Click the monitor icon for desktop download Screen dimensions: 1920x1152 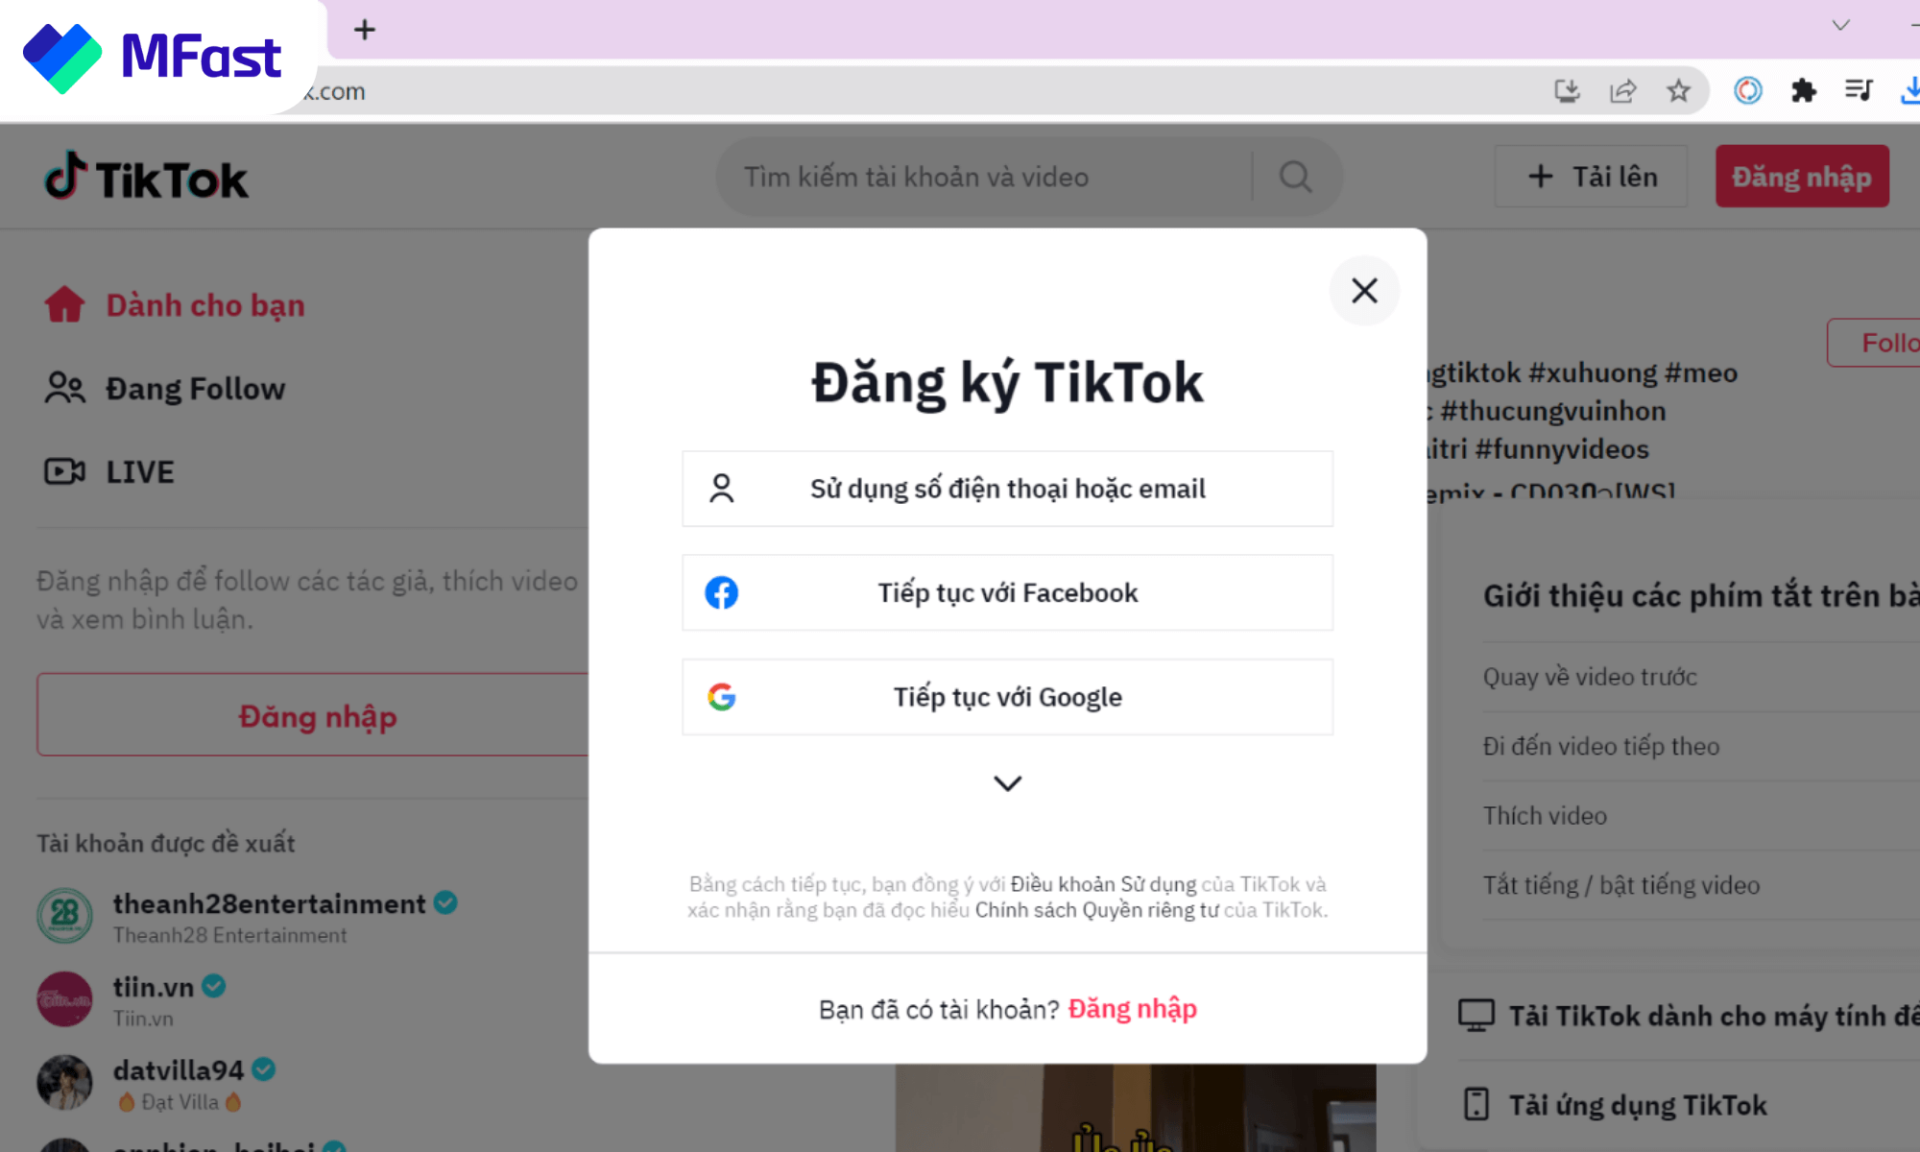[x=1476, y=1015]
